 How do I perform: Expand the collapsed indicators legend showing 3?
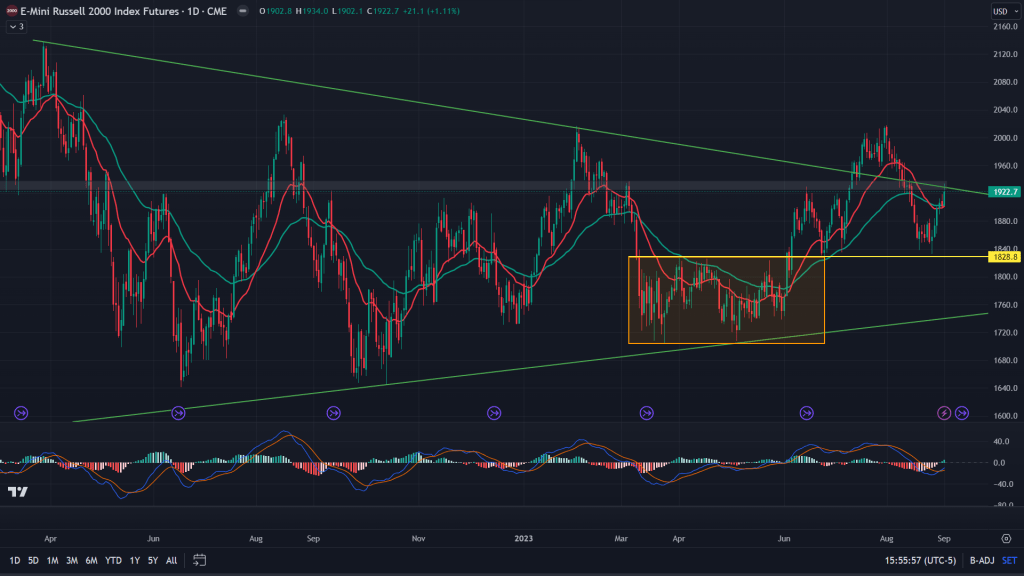click(15, 27)
